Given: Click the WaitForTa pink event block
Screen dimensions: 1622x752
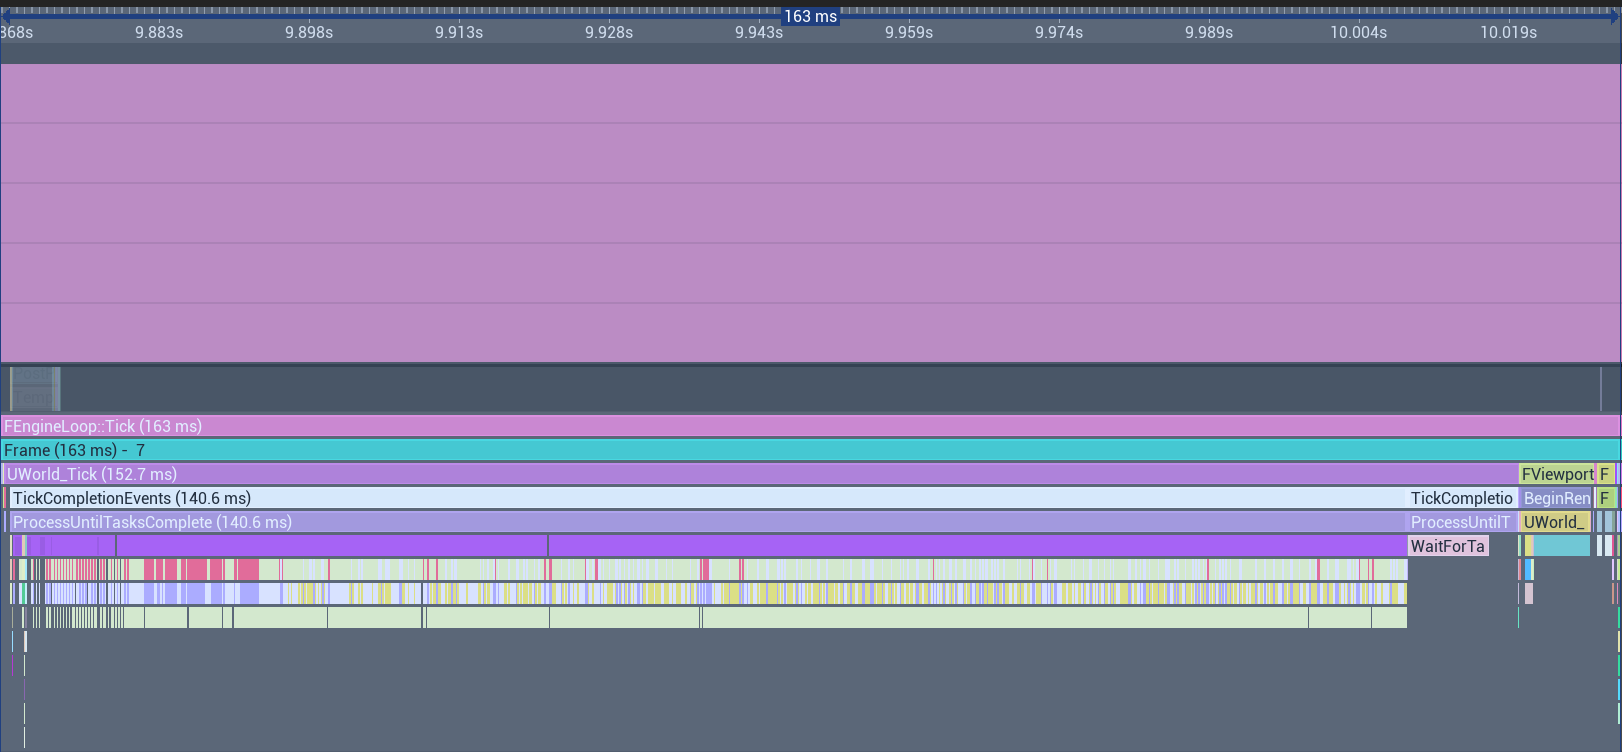Looking at the screenshot, I should tap(1447, 546).
